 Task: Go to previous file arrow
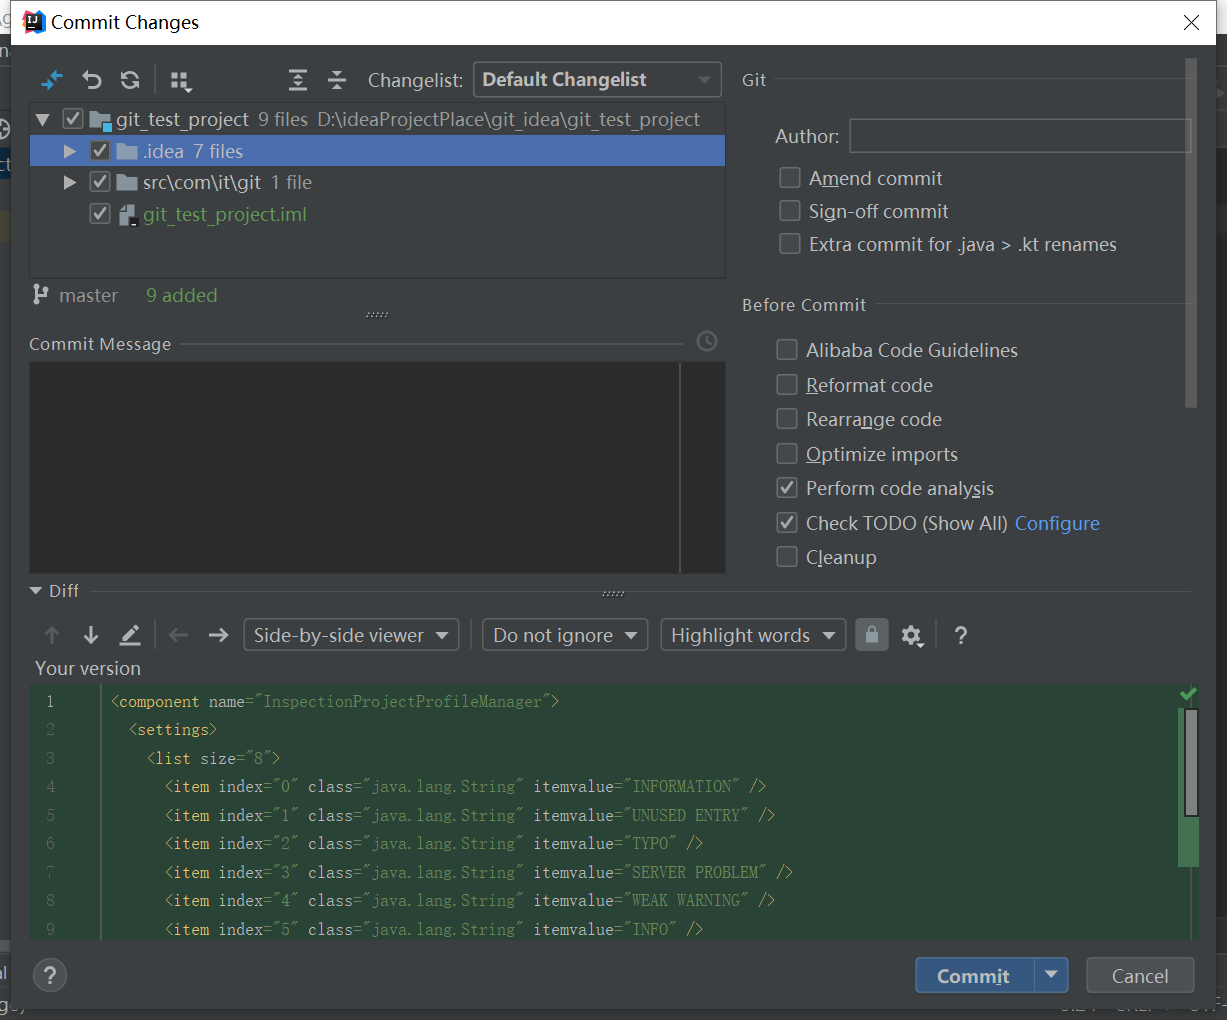[179, 635]
